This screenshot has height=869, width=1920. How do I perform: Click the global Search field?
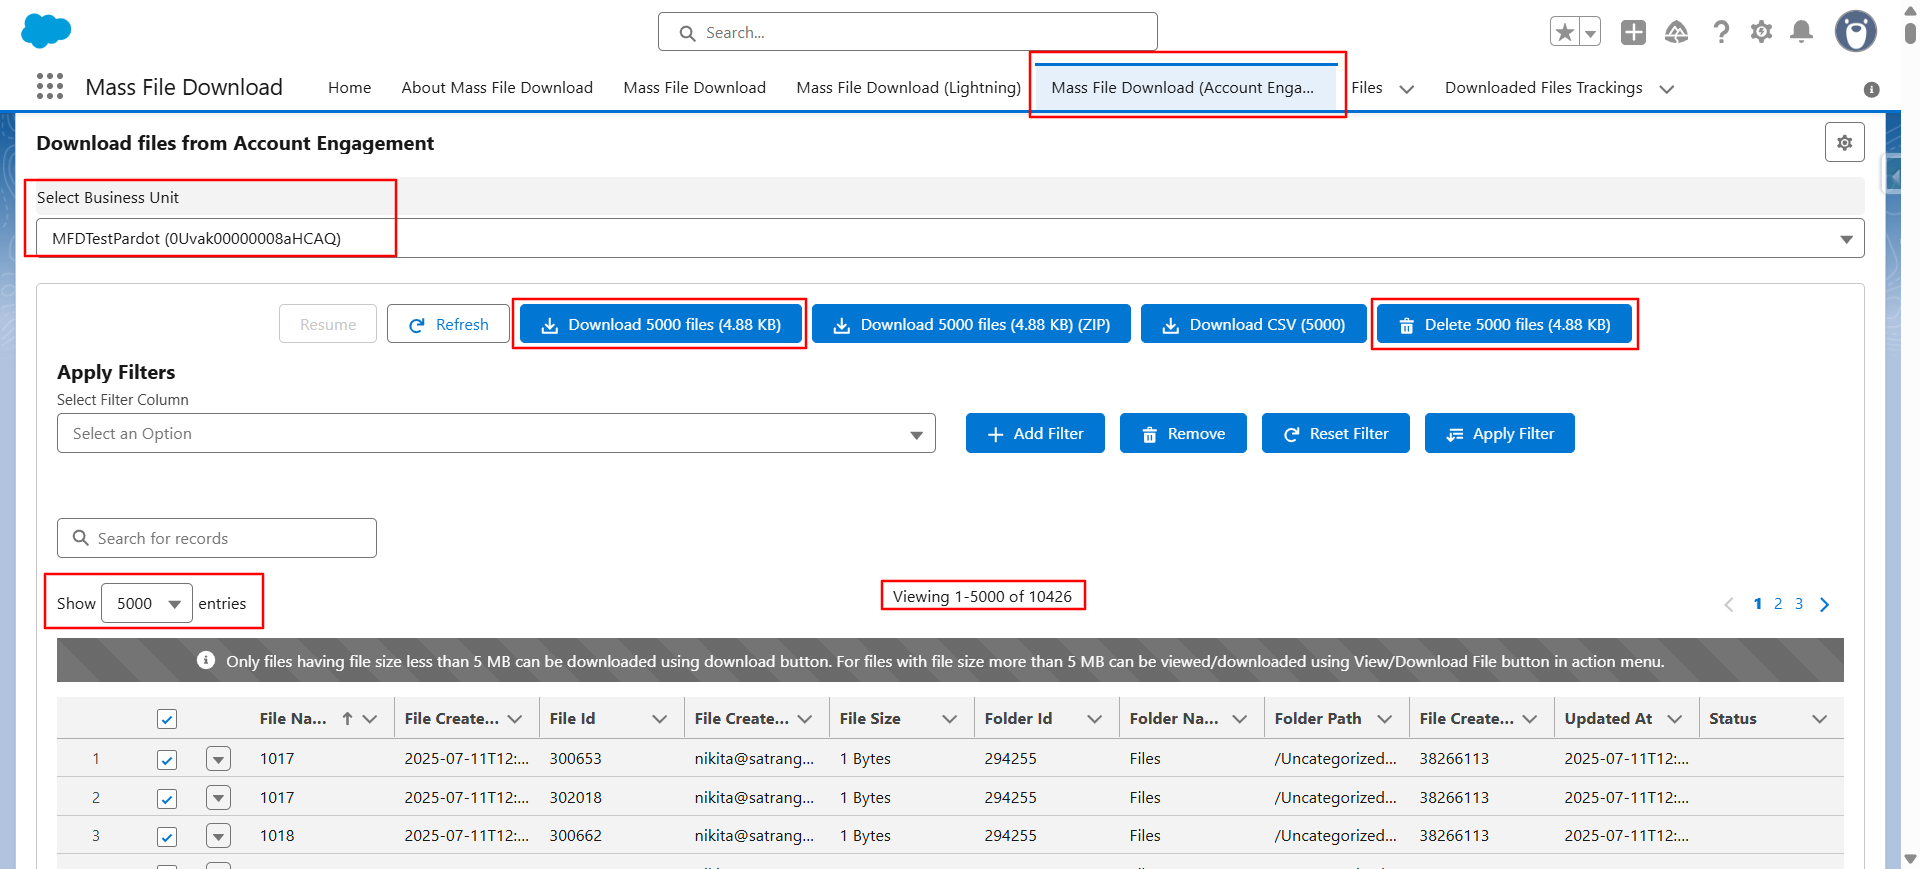point(907,32)
